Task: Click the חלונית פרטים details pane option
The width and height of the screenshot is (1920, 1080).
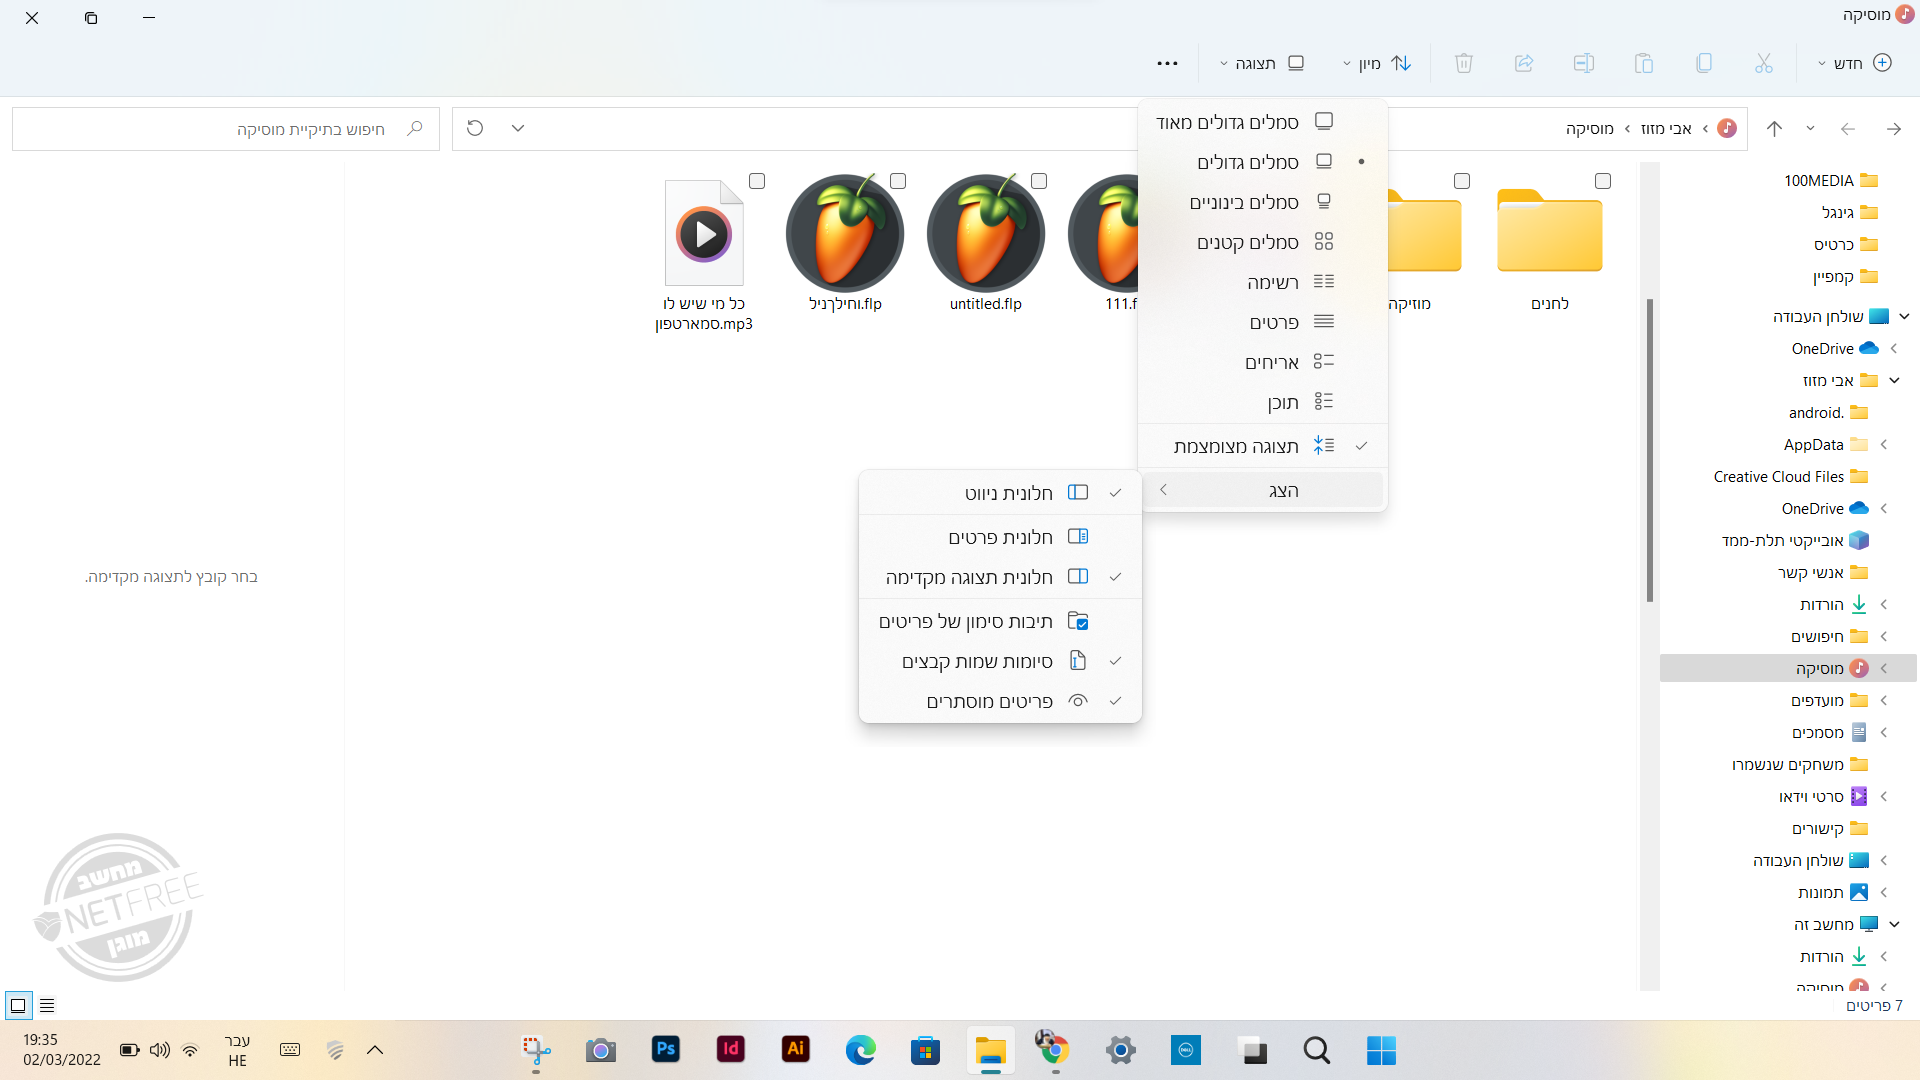Action: click(x=1000, y=537)
